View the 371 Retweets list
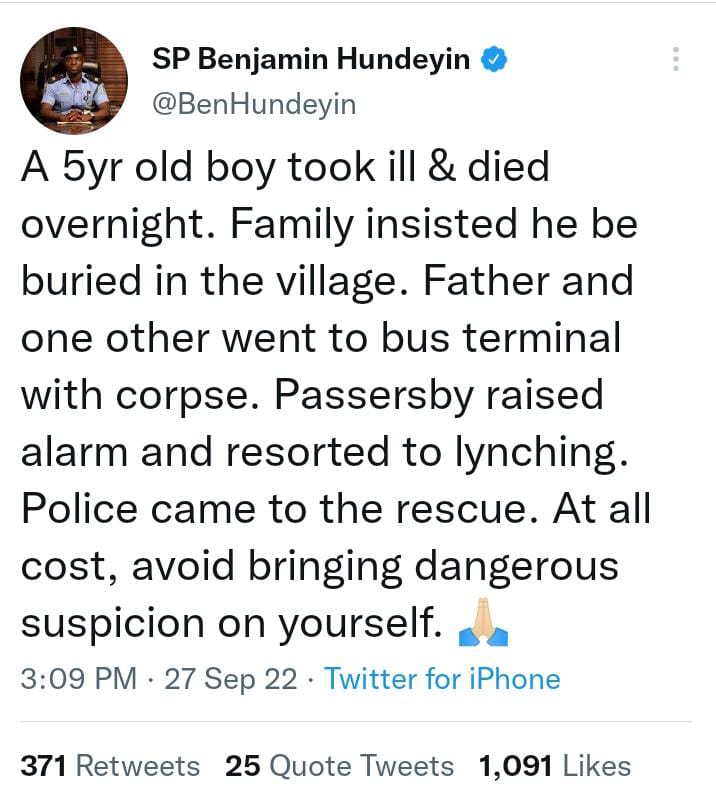This screenshot has height=797, width=716. pos(111,766)
